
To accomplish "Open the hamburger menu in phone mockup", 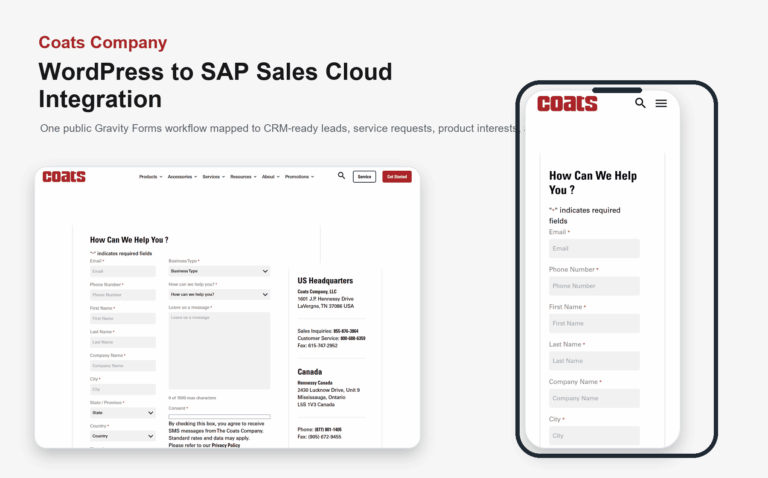I will click(x=661, y=103).
